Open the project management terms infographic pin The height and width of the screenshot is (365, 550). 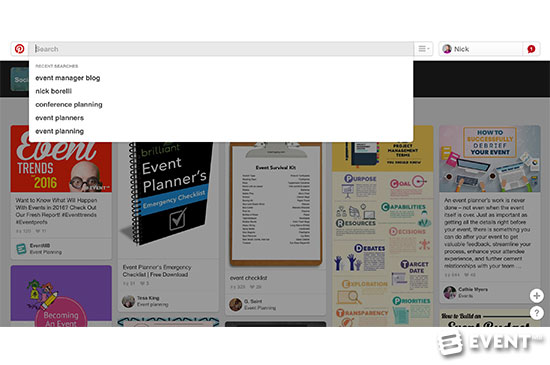pos(383,226)
